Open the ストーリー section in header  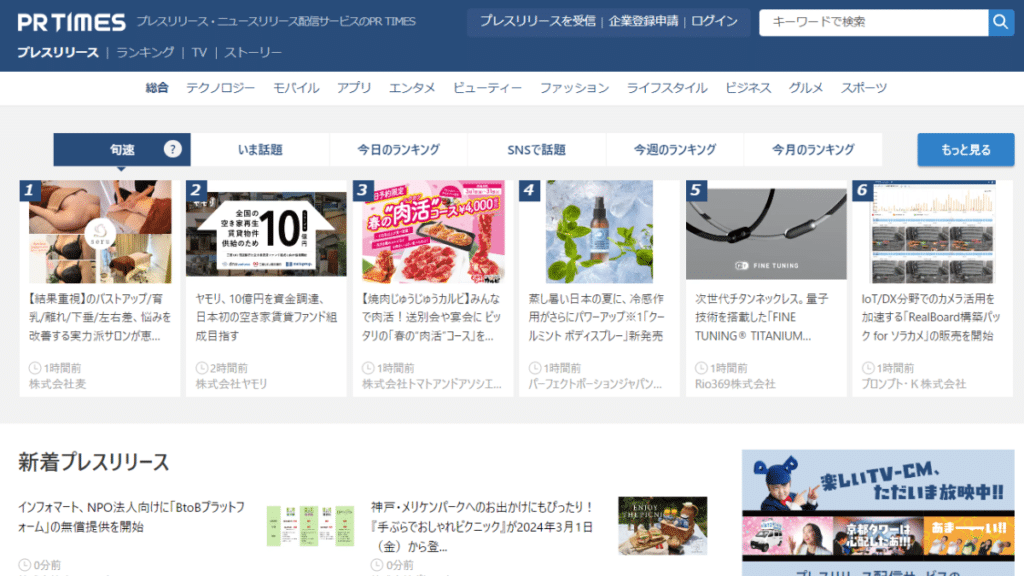tap(253, 52)
